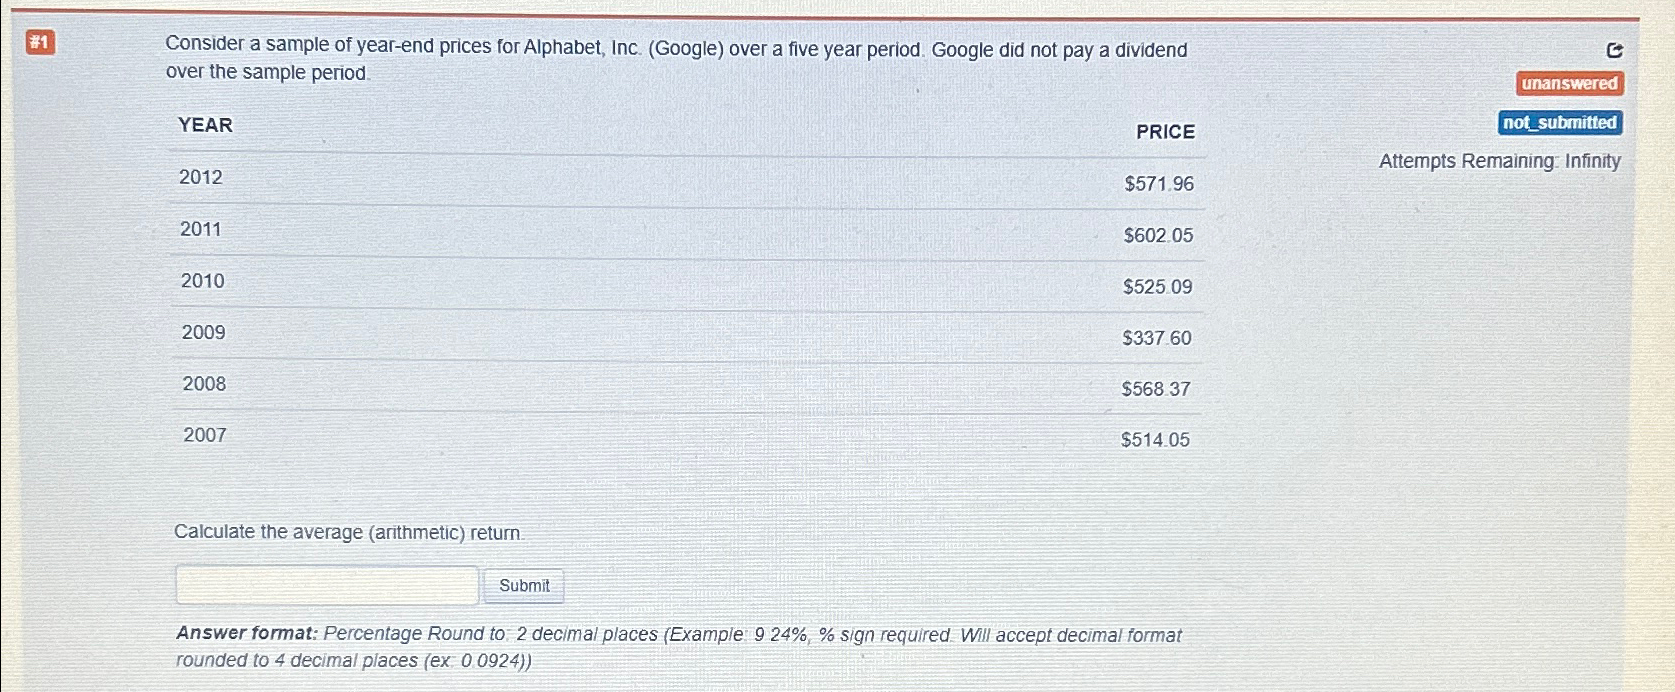
Task: Click the Attempts Remaining: Infinity text
Action: click(1499, 161)
